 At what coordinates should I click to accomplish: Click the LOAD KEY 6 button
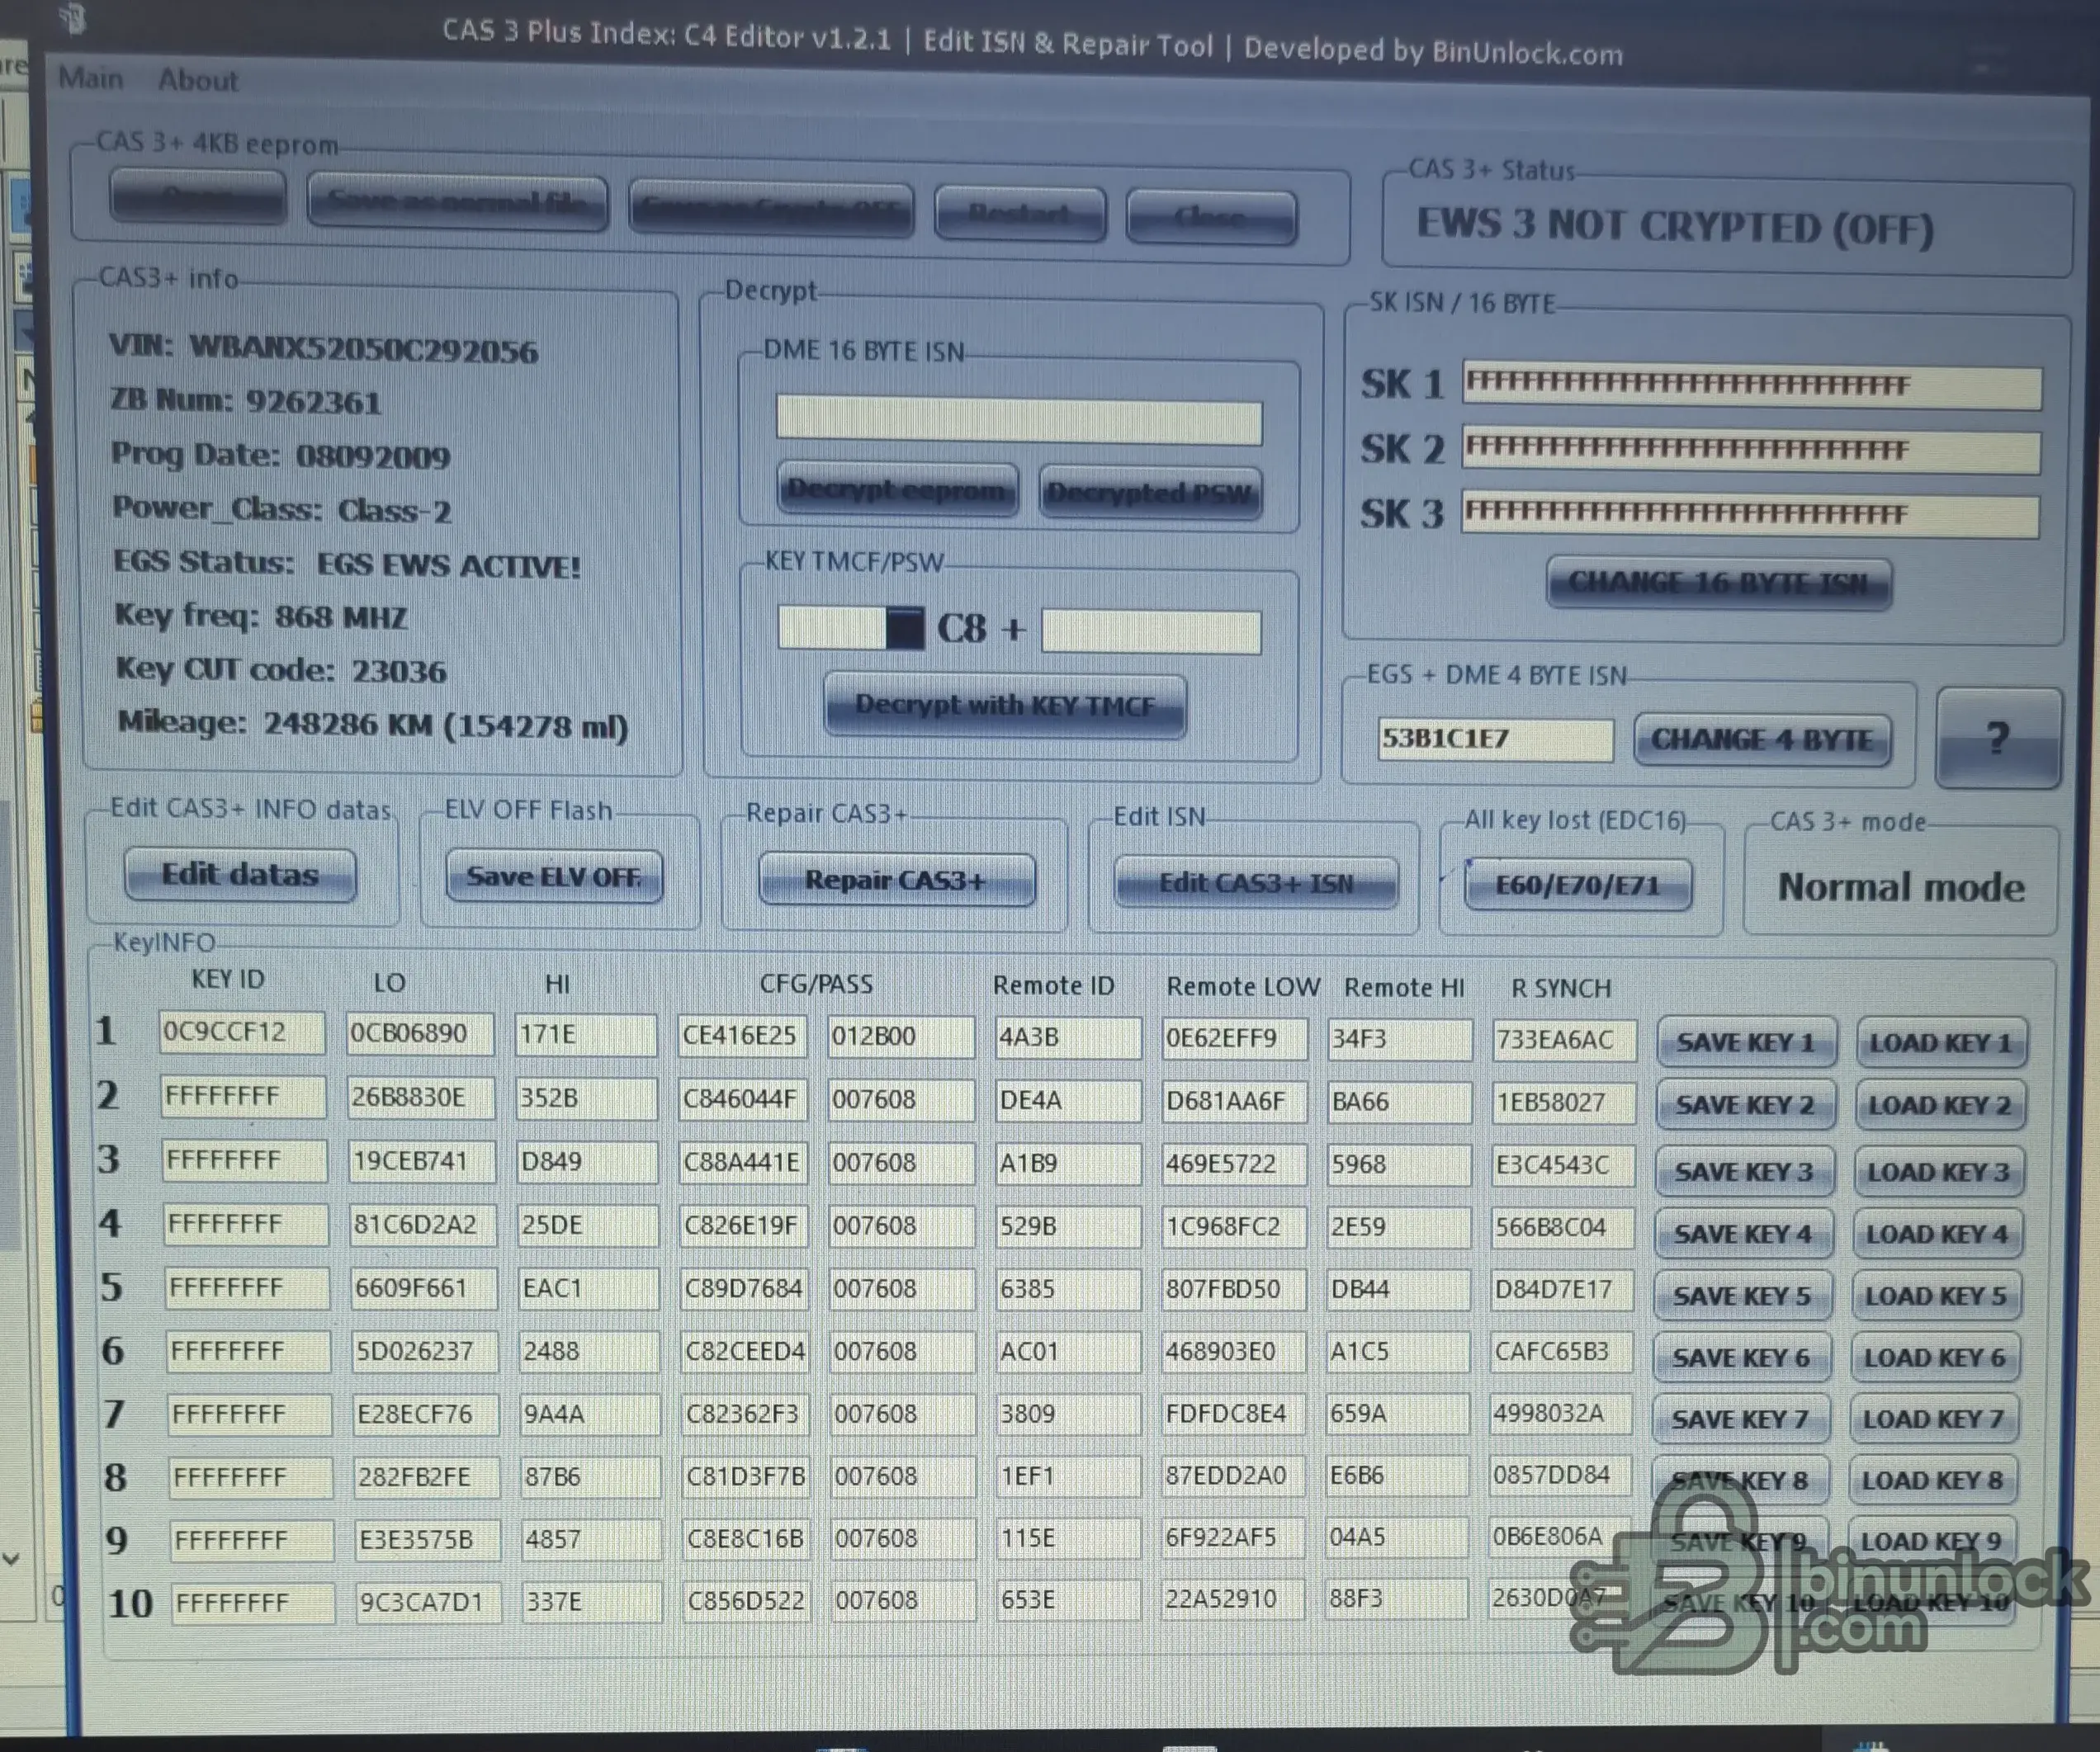click(x=1934, y=1358)
